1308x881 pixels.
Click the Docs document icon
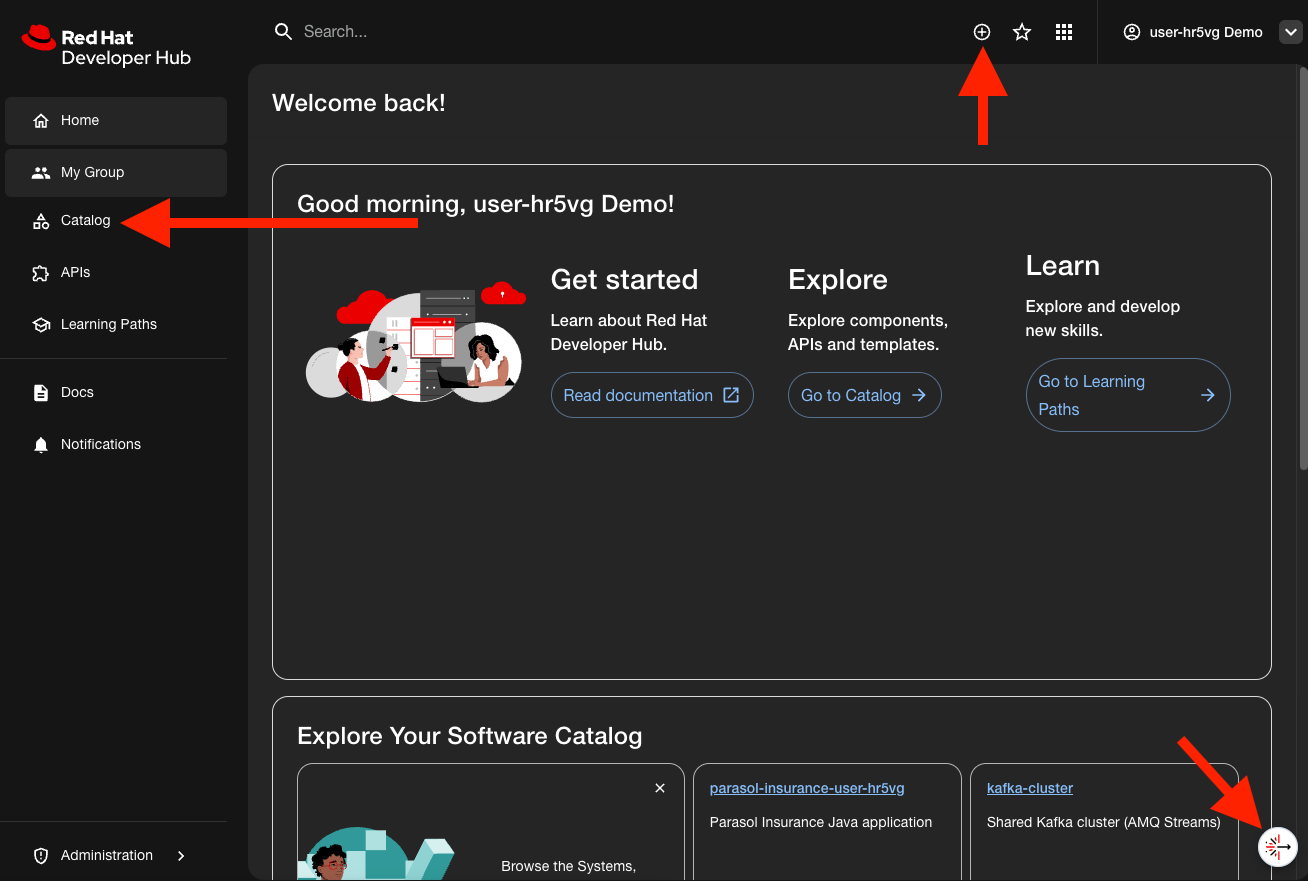41,393
